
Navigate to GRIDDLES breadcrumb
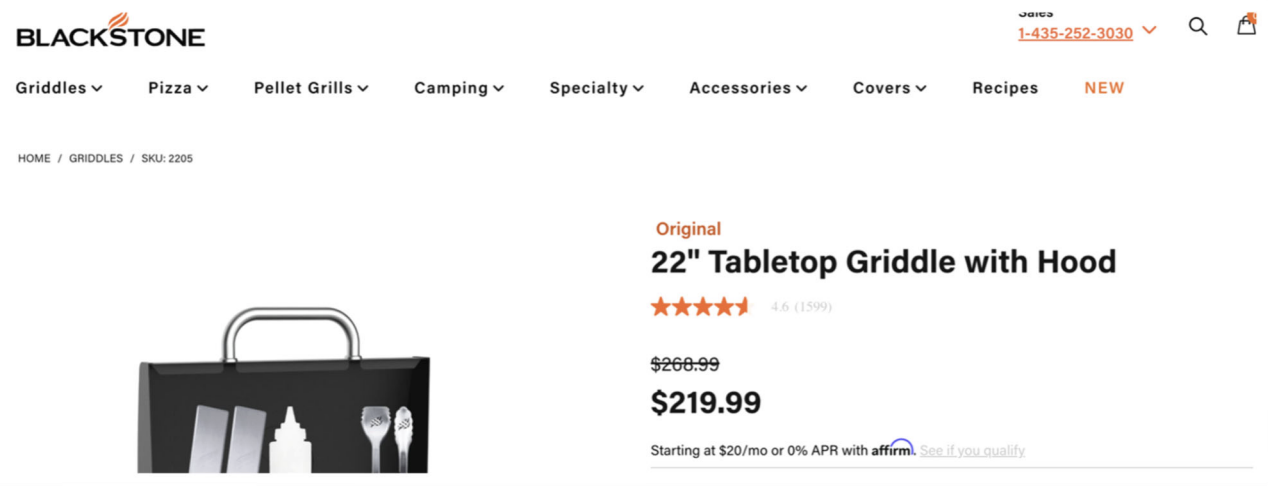96,159
